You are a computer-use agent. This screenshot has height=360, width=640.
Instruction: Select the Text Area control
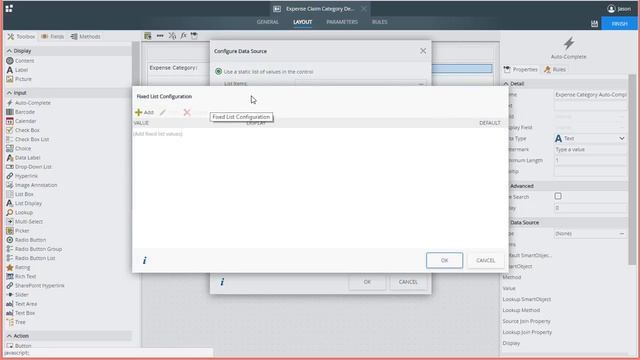click(22, 304)
